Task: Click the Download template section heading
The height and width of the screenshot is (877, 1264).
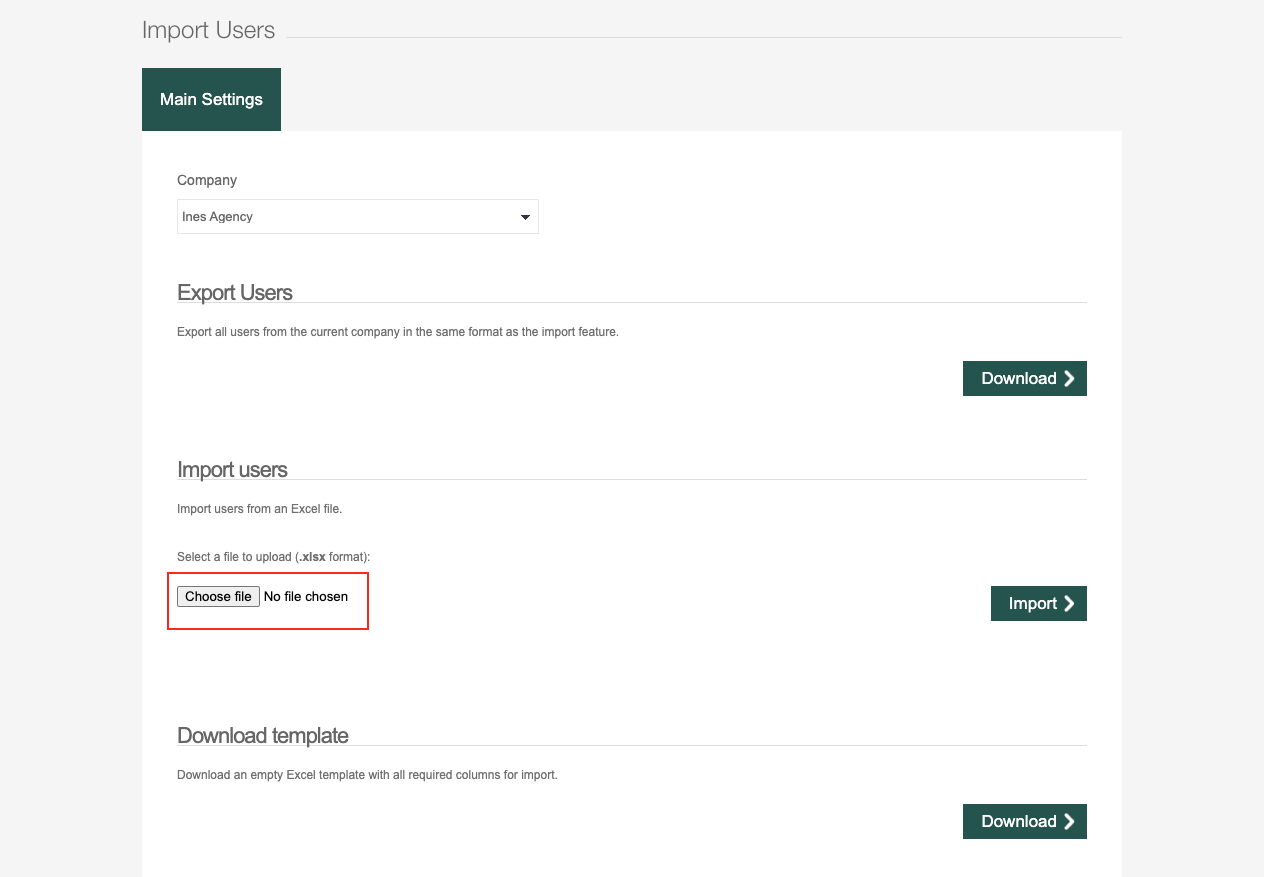Action: click(x=263, y=735)
